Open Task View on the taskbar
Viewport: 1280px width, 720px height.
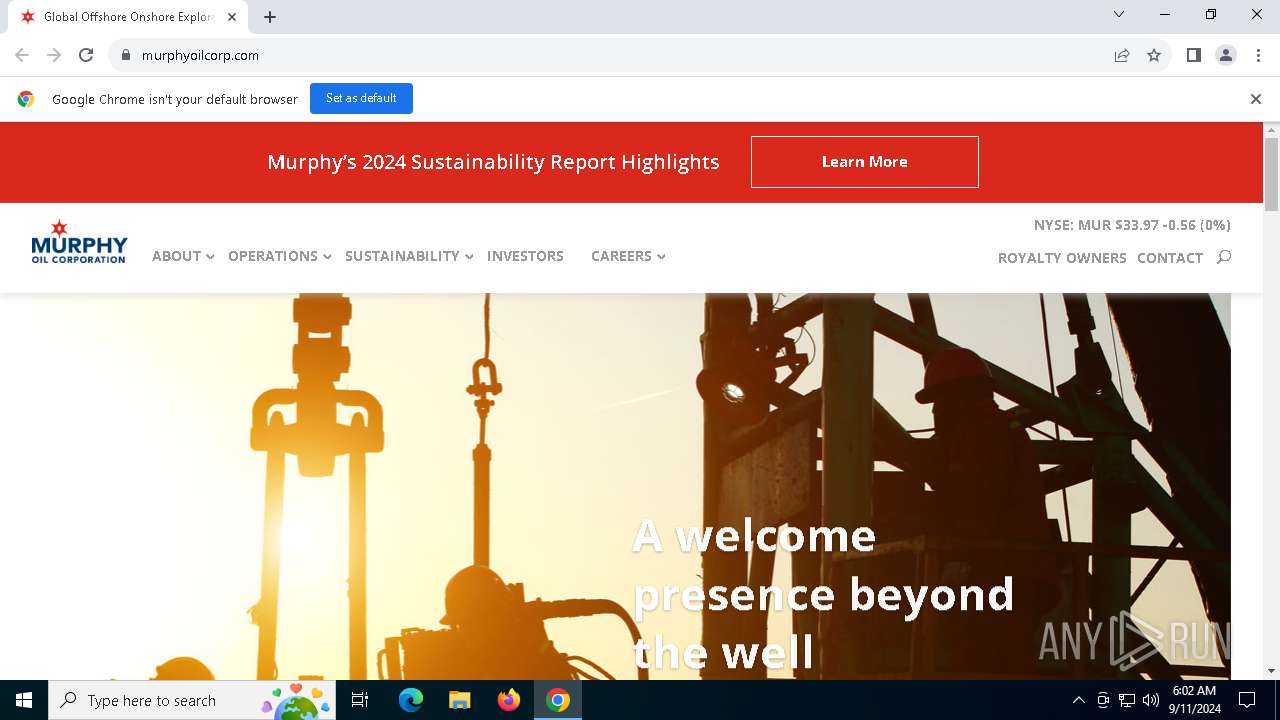[360, 700]
